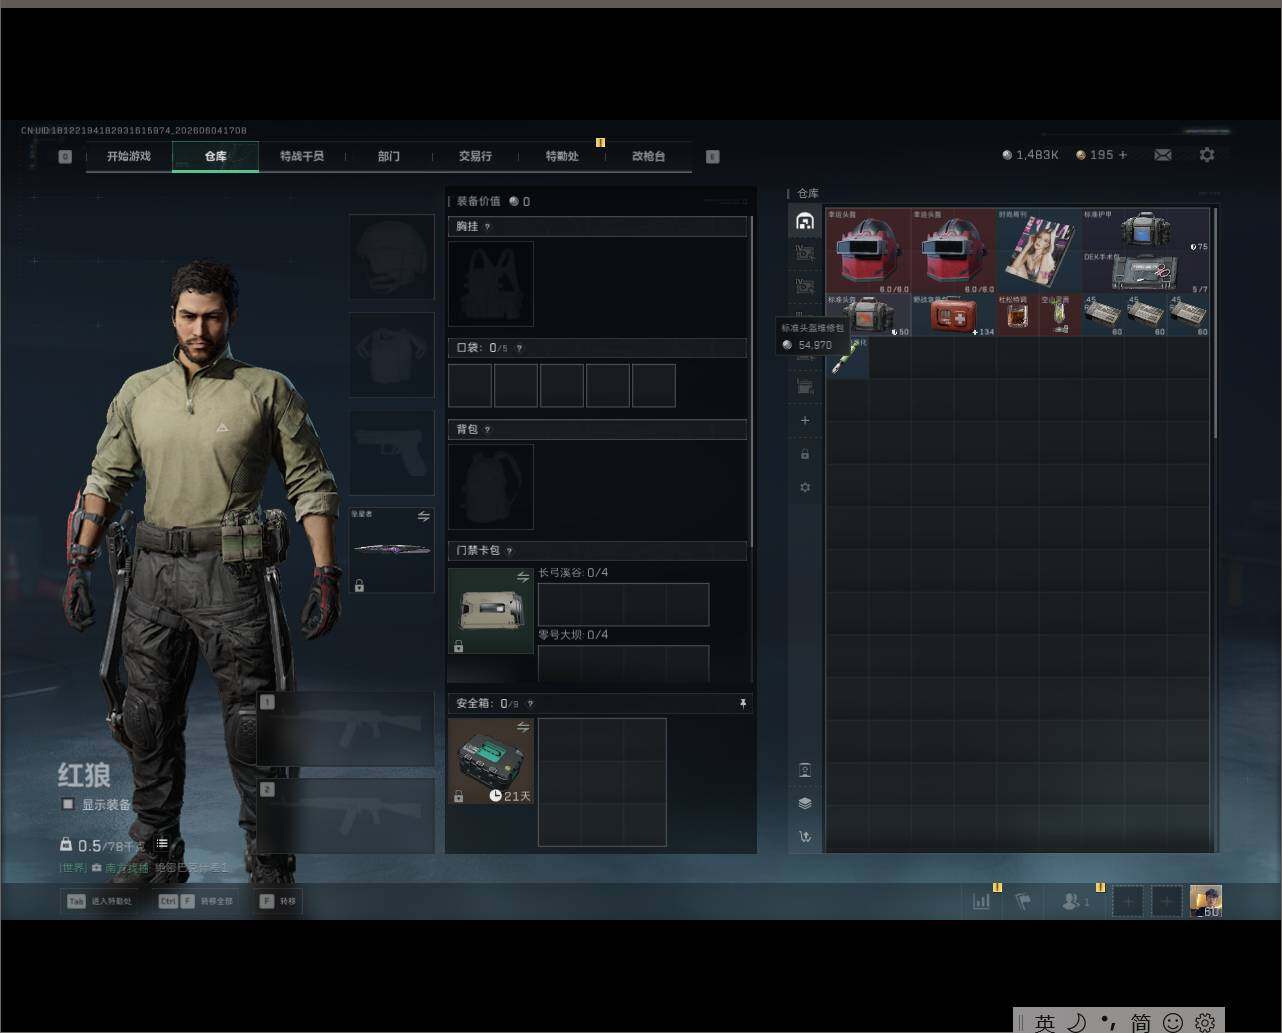The height and width of the screenshot is (1033, 1282).
Task: Select the 仓库 tab
Action: coord(216,156)
